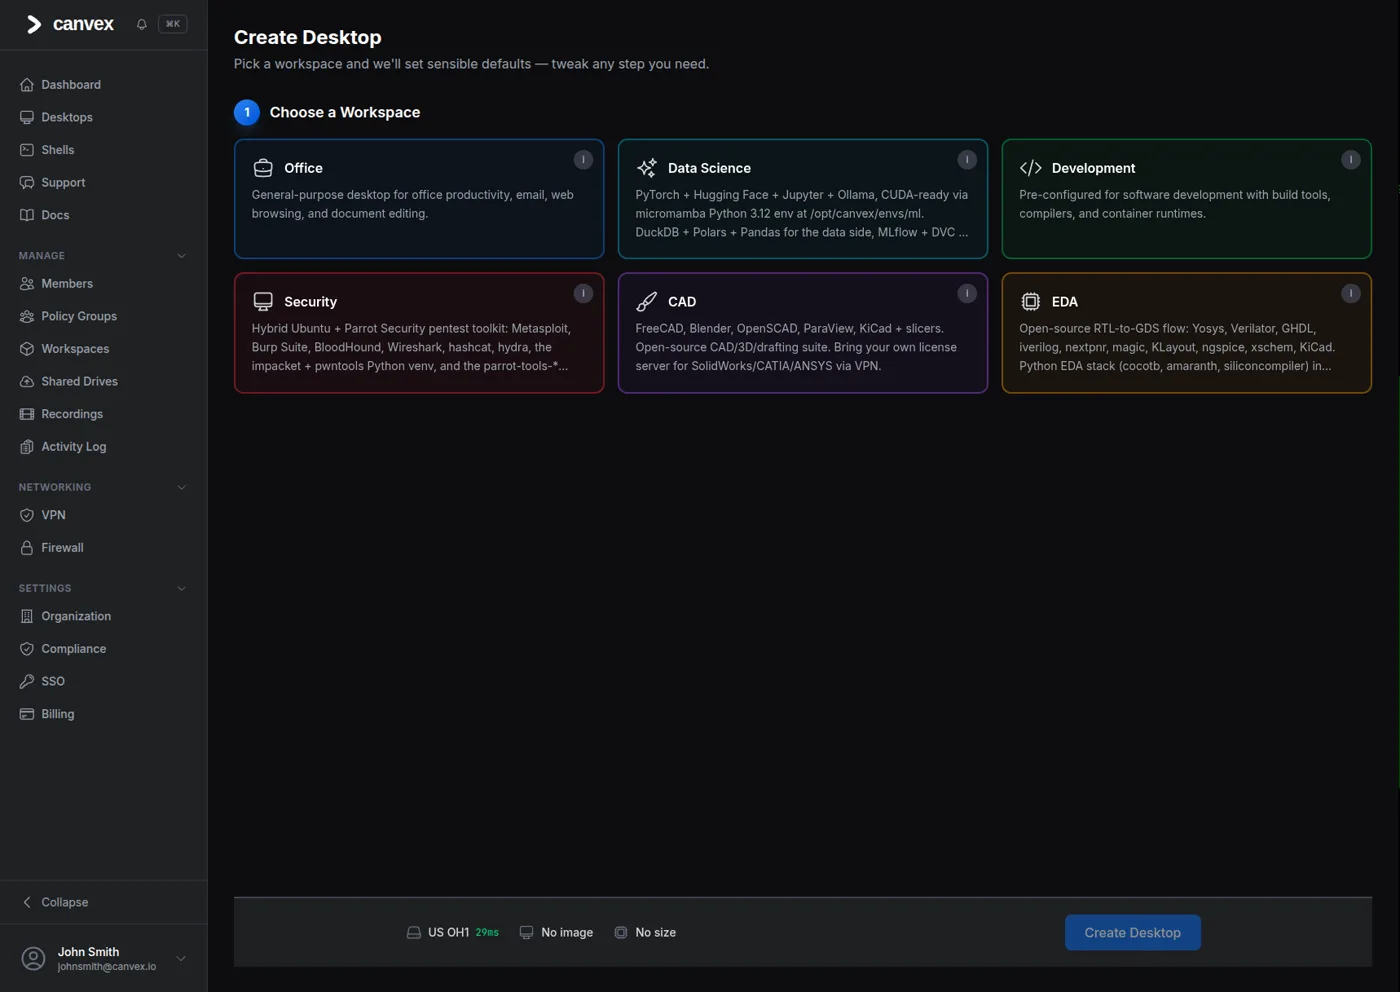Show info for the Development workspace
Image resolution: width=1400 pixels, height=992 pixels.
tap(1351, 160)
